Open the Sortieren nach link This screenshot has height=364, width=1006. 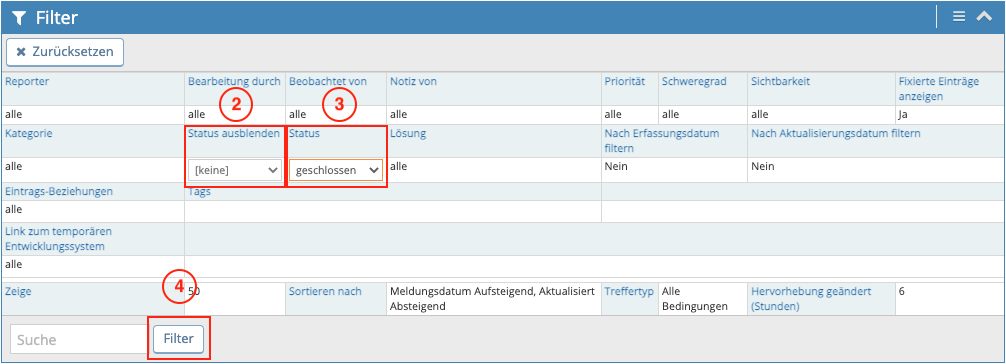[x=325, y=291]
